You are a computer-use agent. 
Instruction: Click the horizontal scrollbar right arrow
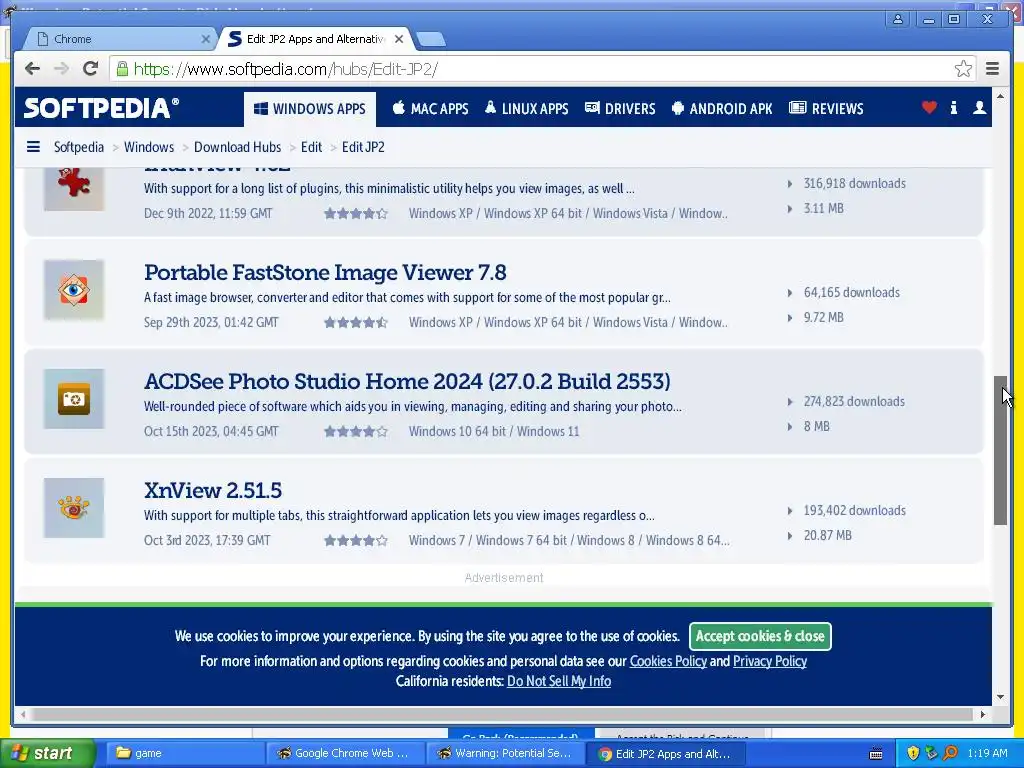pos(983,714)
